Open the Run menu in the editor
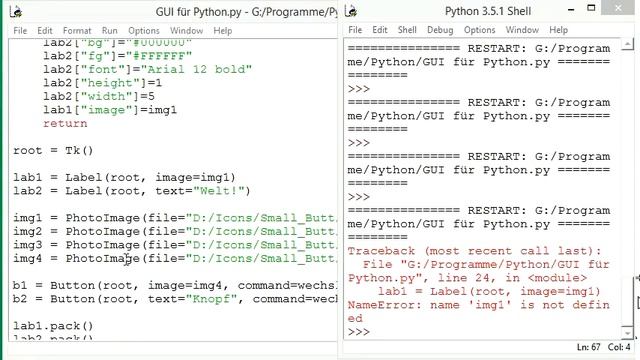The height and width of the screenshot is (360, 640). 109,31
